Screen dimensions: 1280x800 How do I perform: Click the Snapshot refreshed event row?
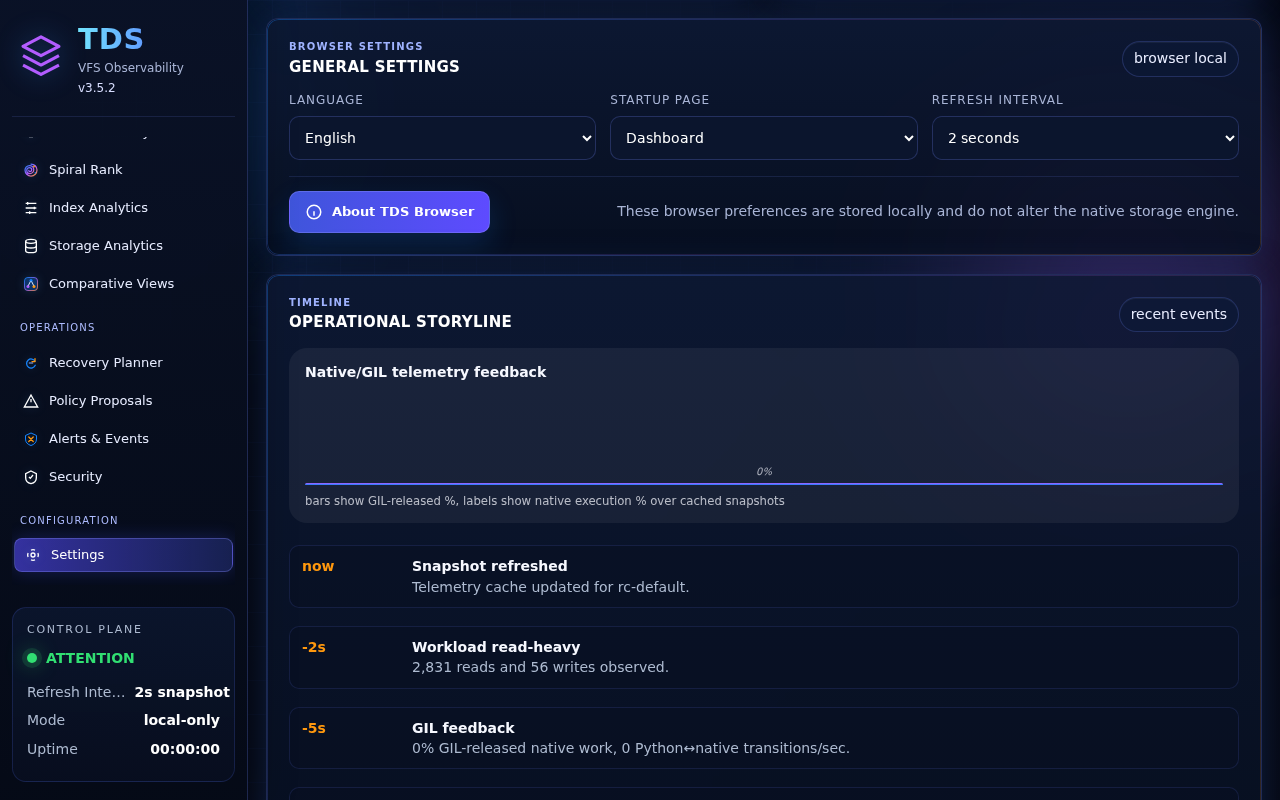[x=764, y=576]
